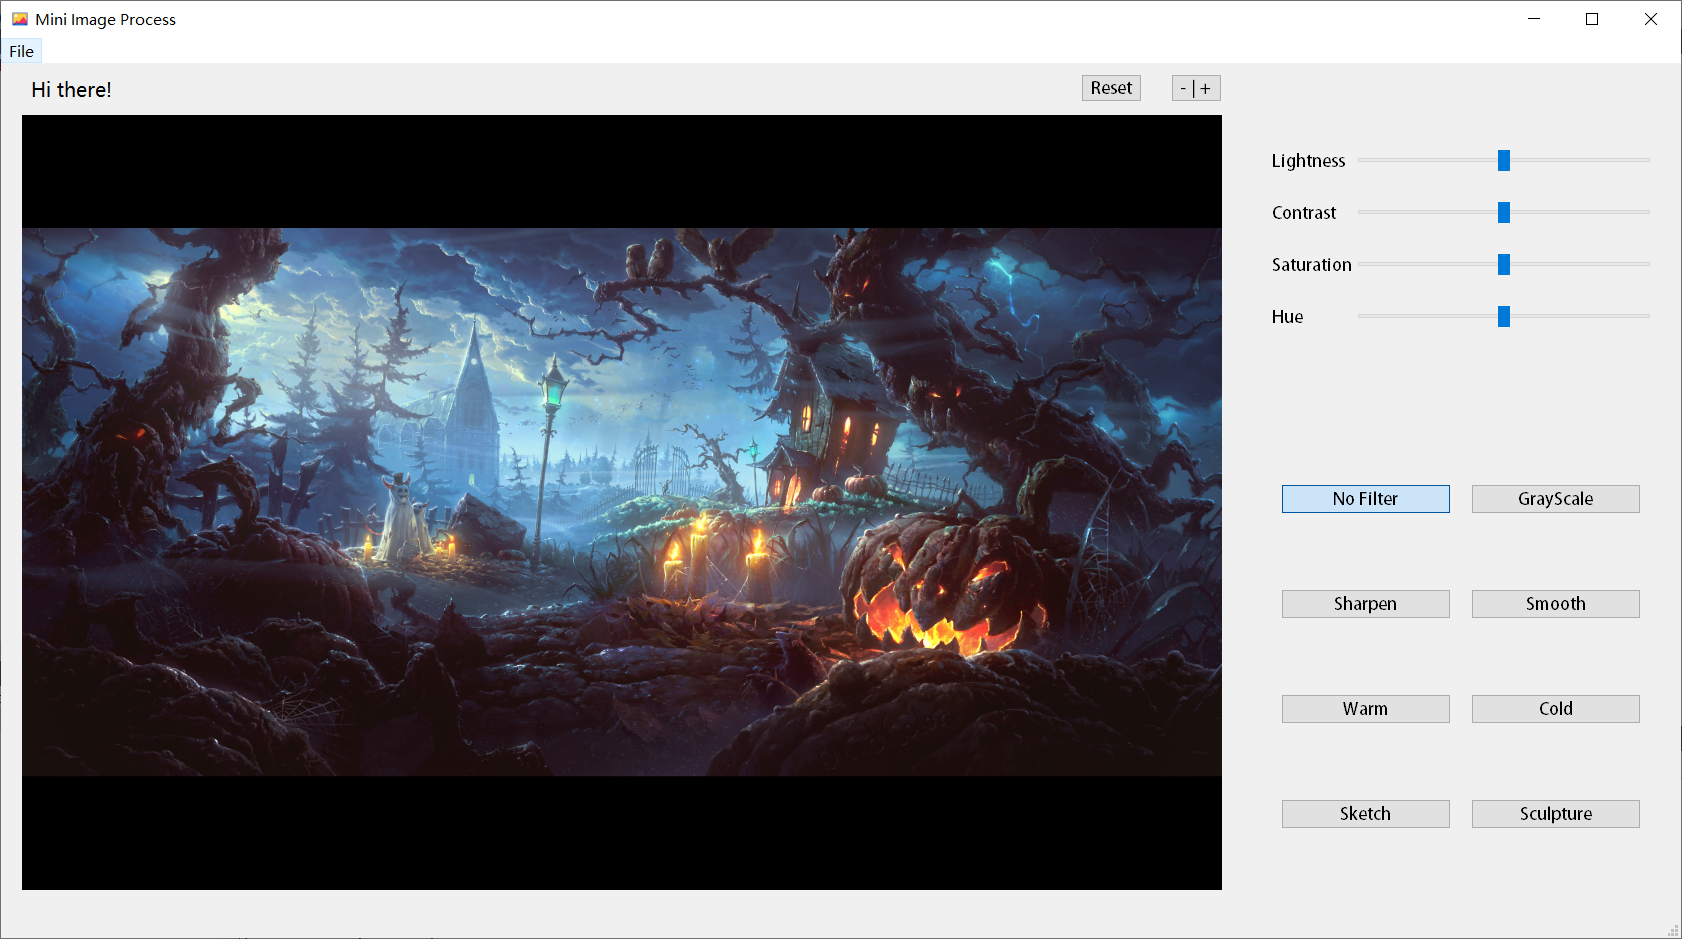Select the No Filter option
Image resolution: width=1682 pixels, height=939 pixels.
point(1365,499)
